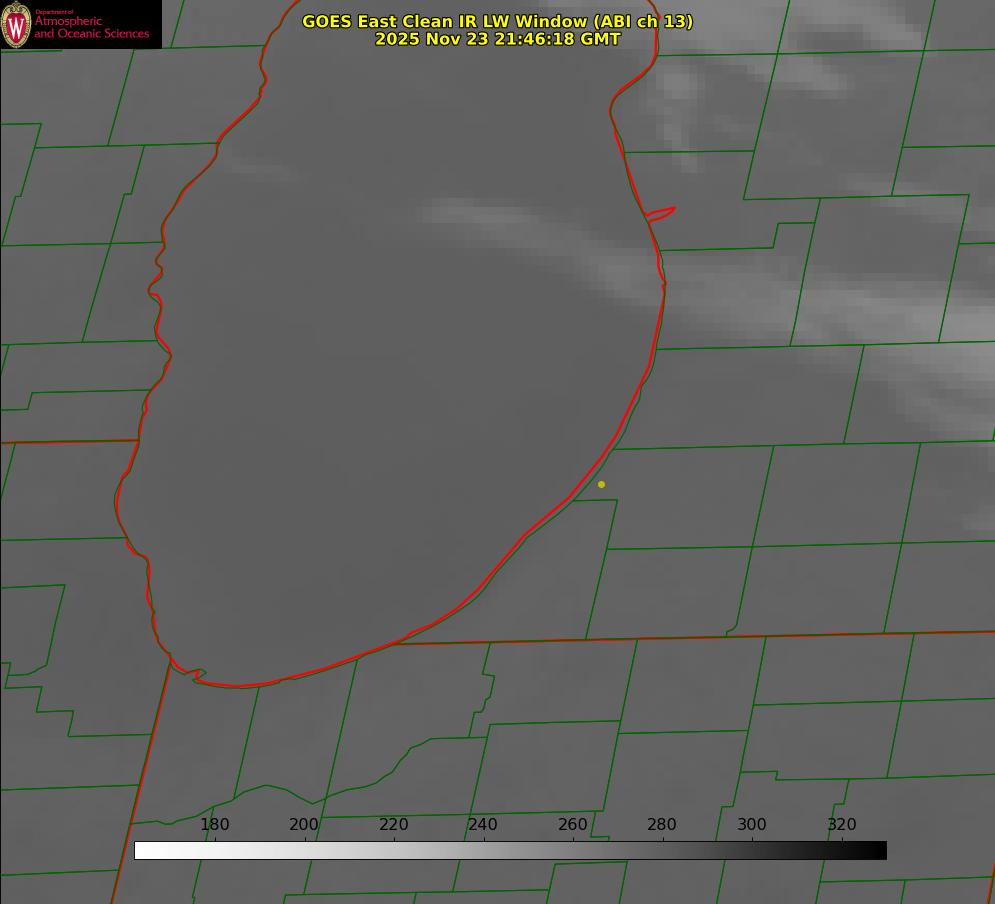
Task: Click the yellow dot marker near the lakeshore
Action: point(601,485)
